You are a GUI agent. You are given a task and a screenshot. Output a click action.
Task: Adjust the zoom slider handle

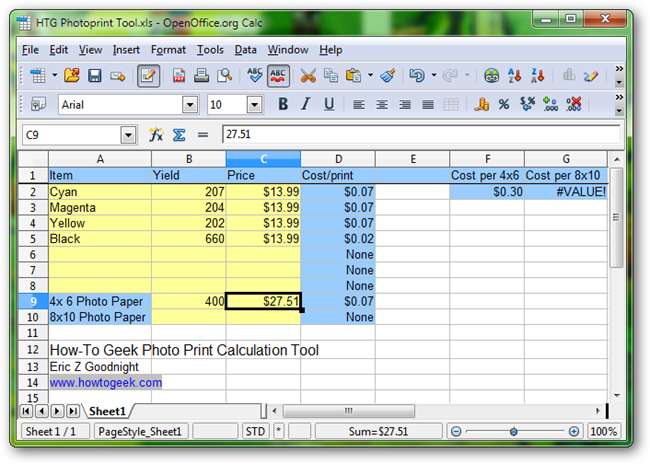coord(513,431)
